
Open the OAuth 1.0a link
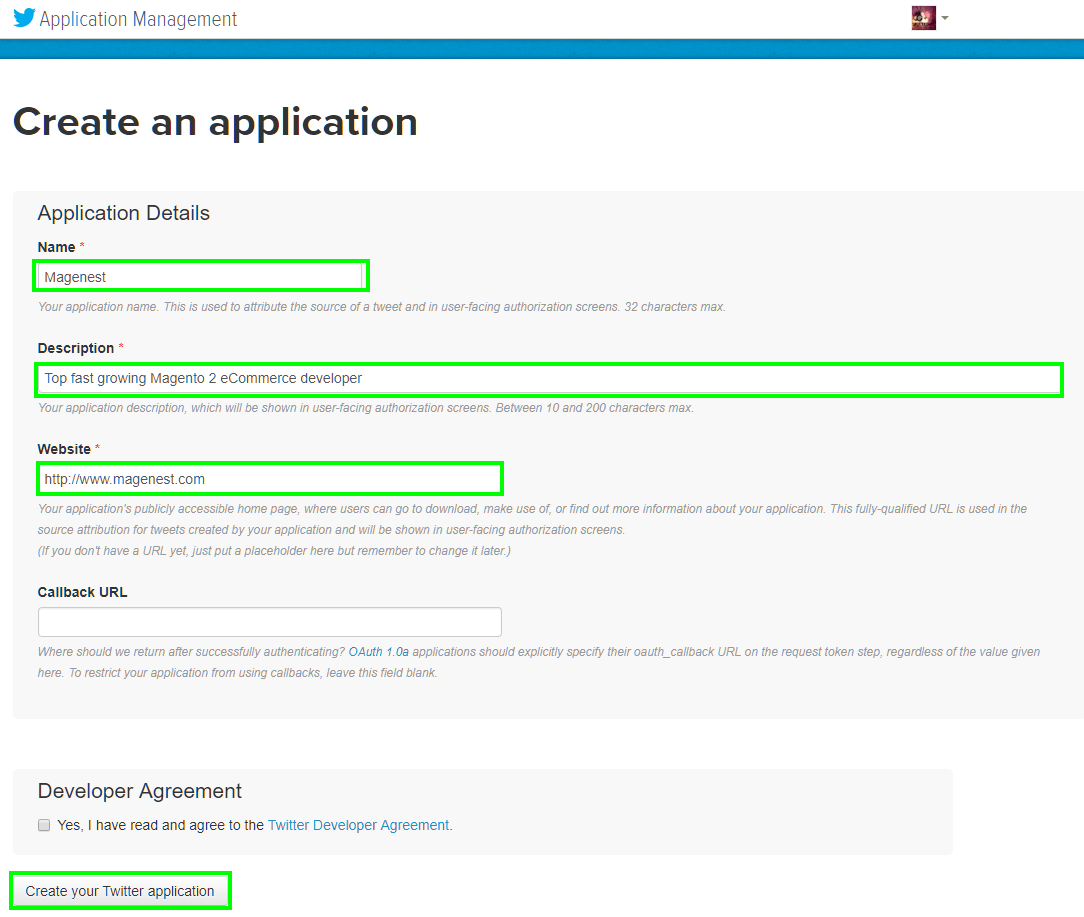click(x=378, y=651)
